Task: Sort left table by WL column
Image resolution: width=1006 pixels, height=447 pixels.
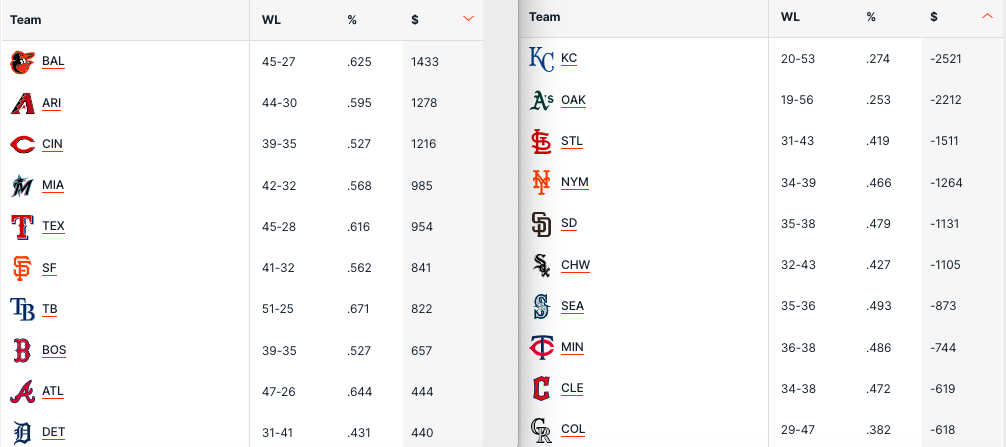Action: pyautogui.click(x=271, y=19)
